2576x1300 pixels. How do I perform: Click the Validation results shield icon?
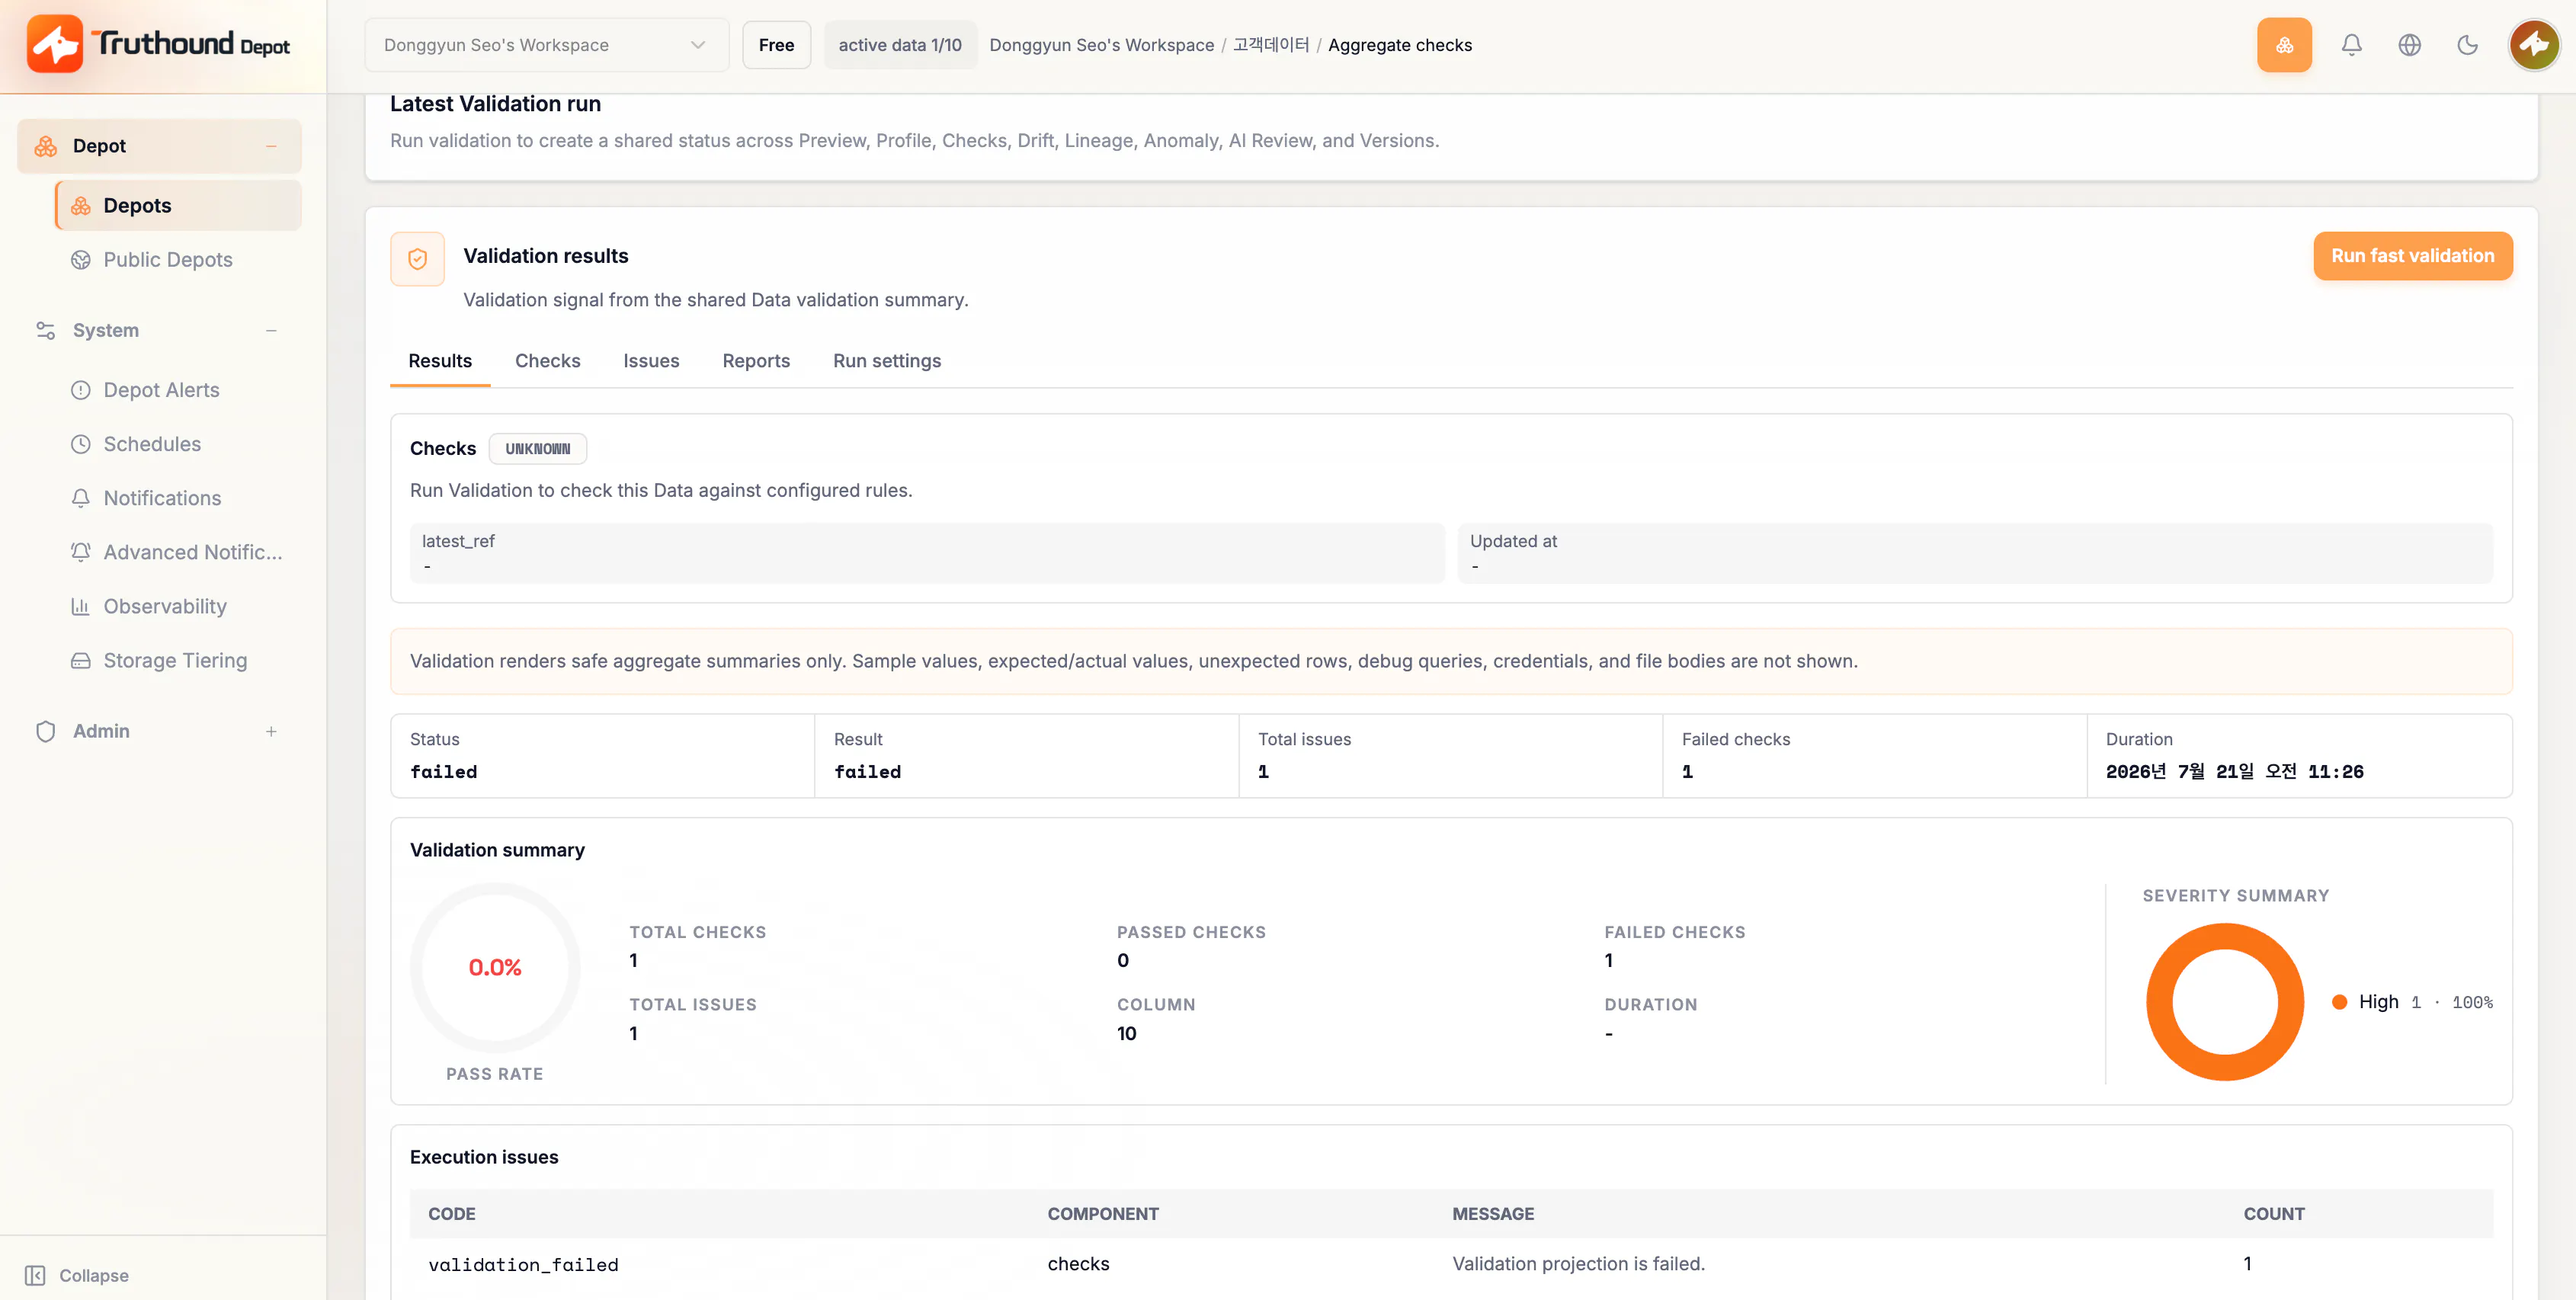pos(417,259)
